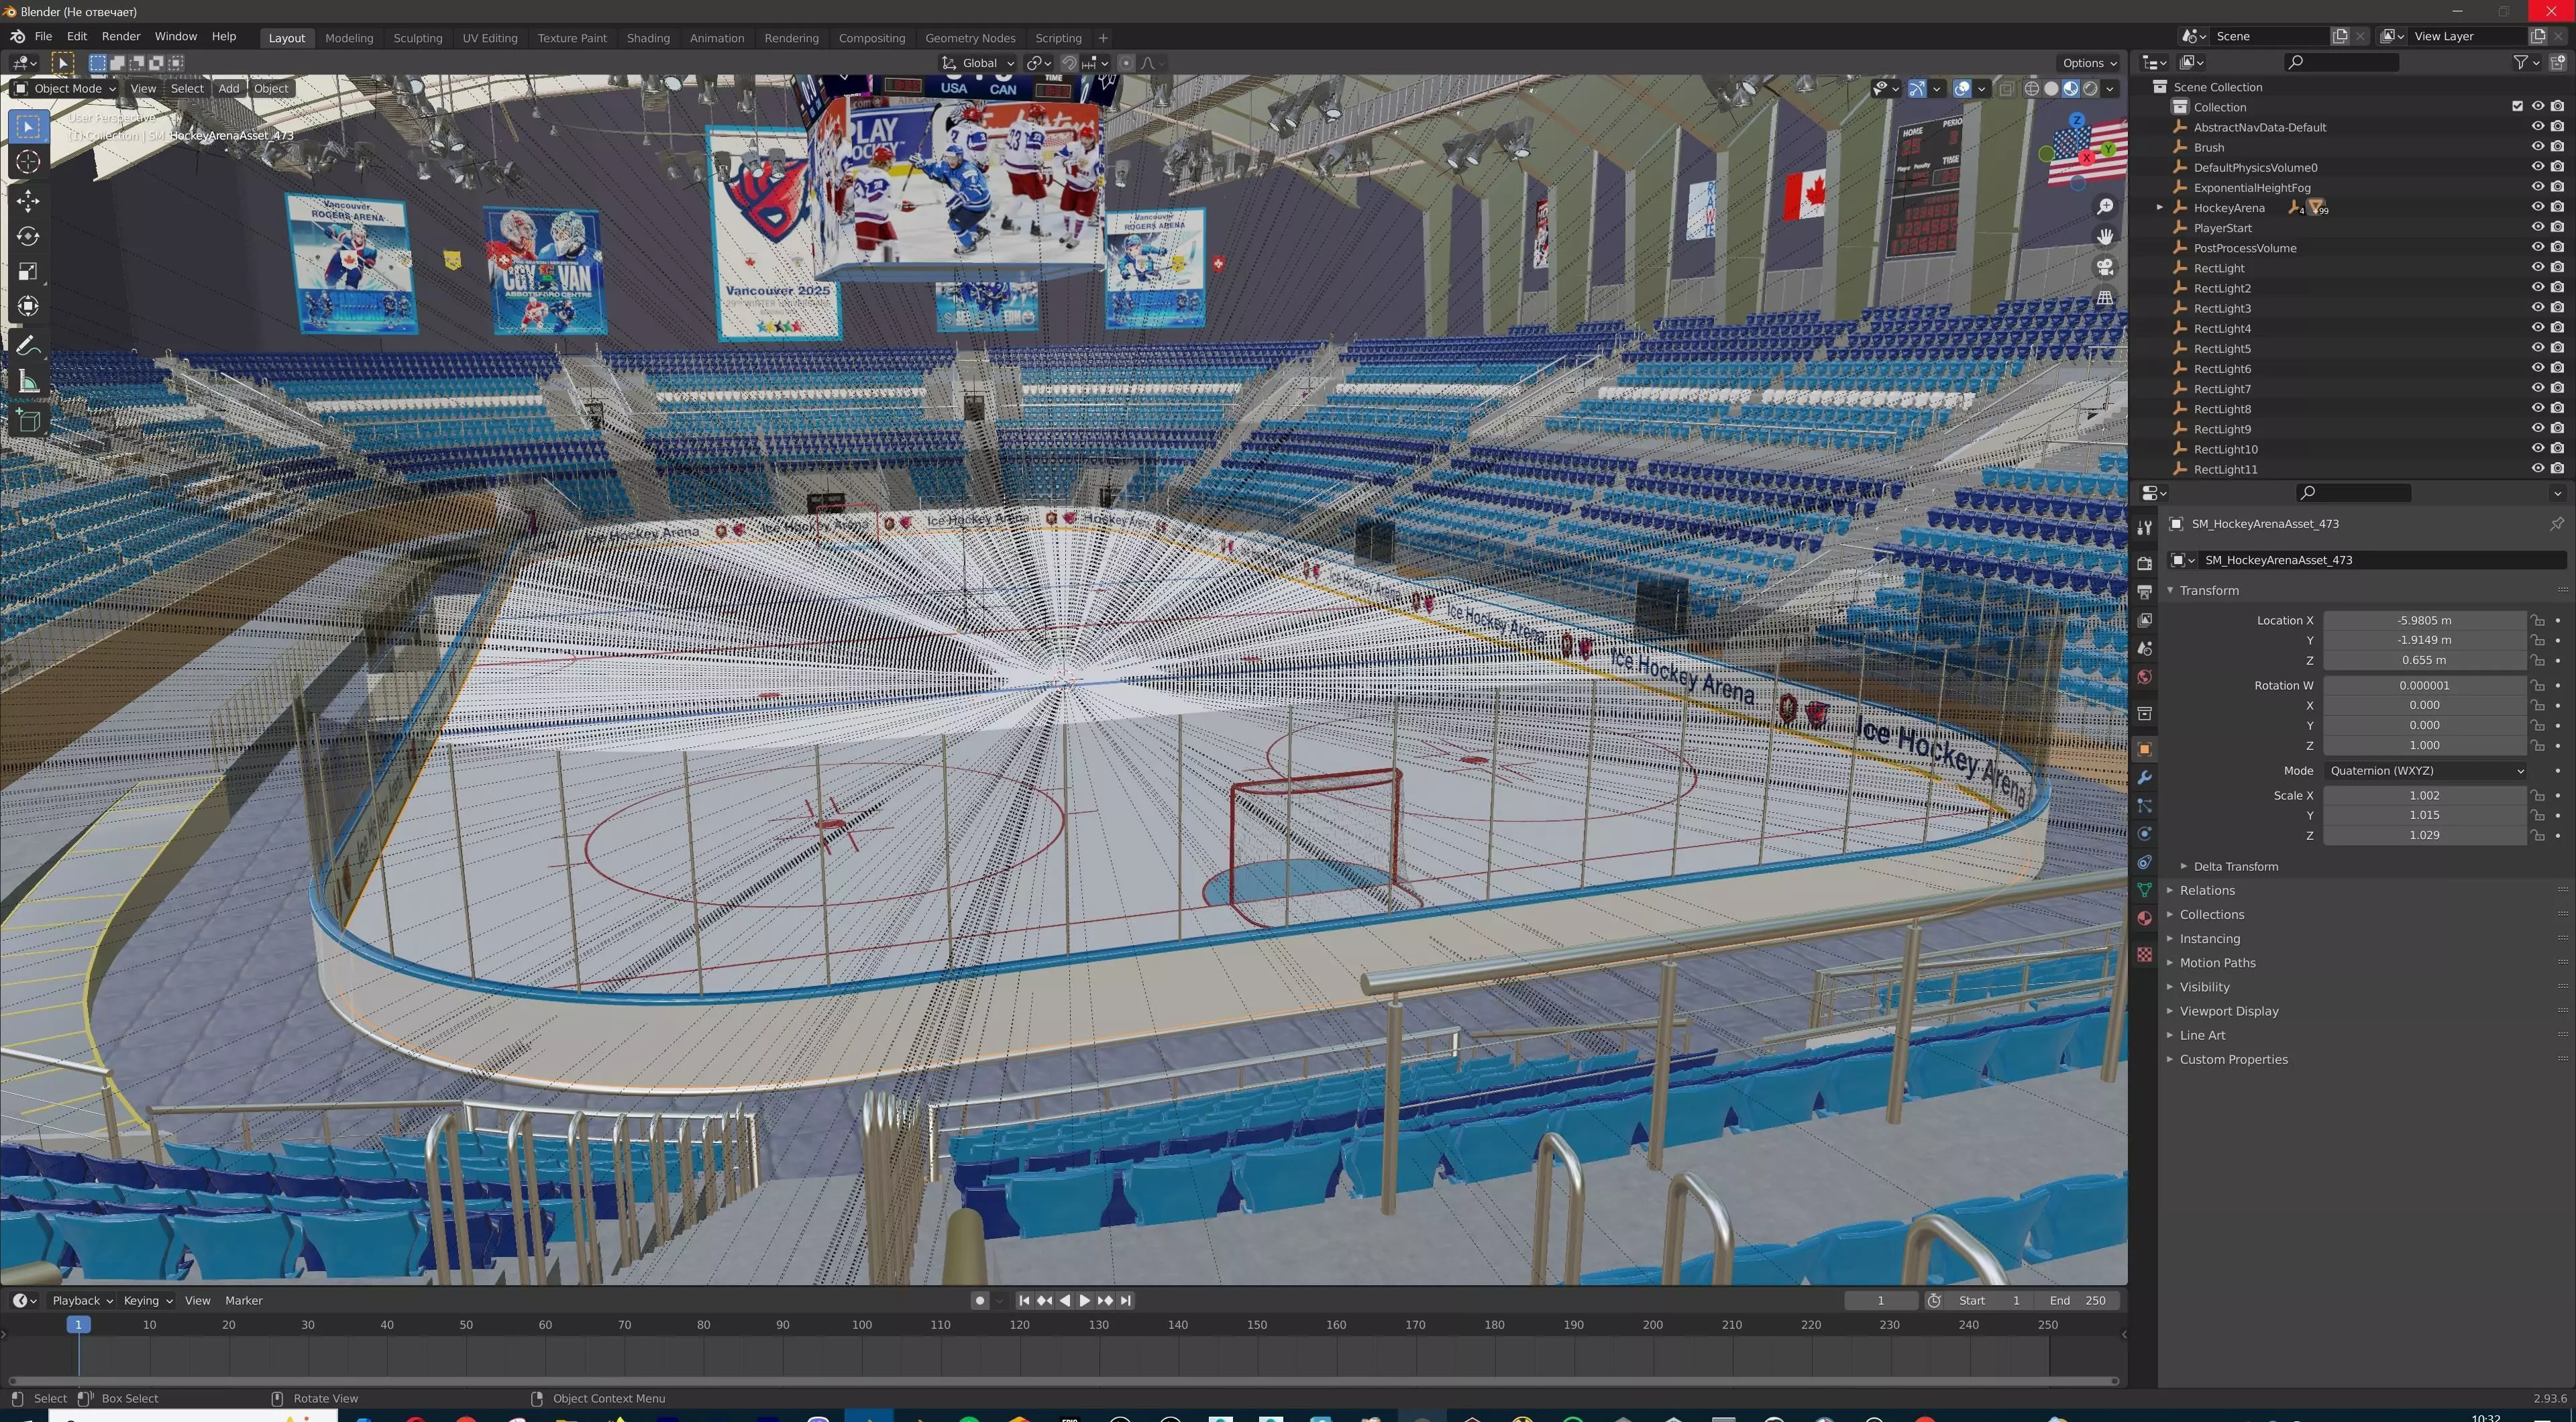Image resolution: width=2576 pixels, height=1422 pixels.
Task: Open the Texture properties tab
Action: (2144, 954)
